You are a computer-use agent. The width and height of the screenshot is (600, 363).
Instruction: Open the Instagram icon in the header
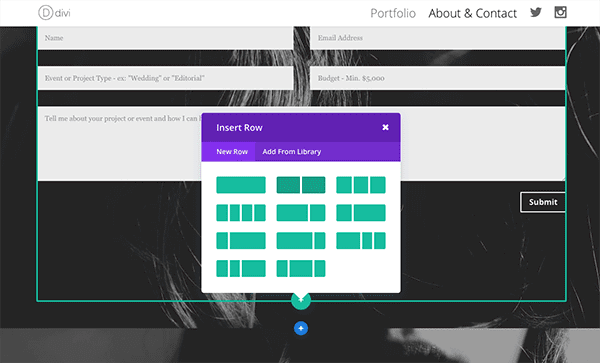(561, 12)
